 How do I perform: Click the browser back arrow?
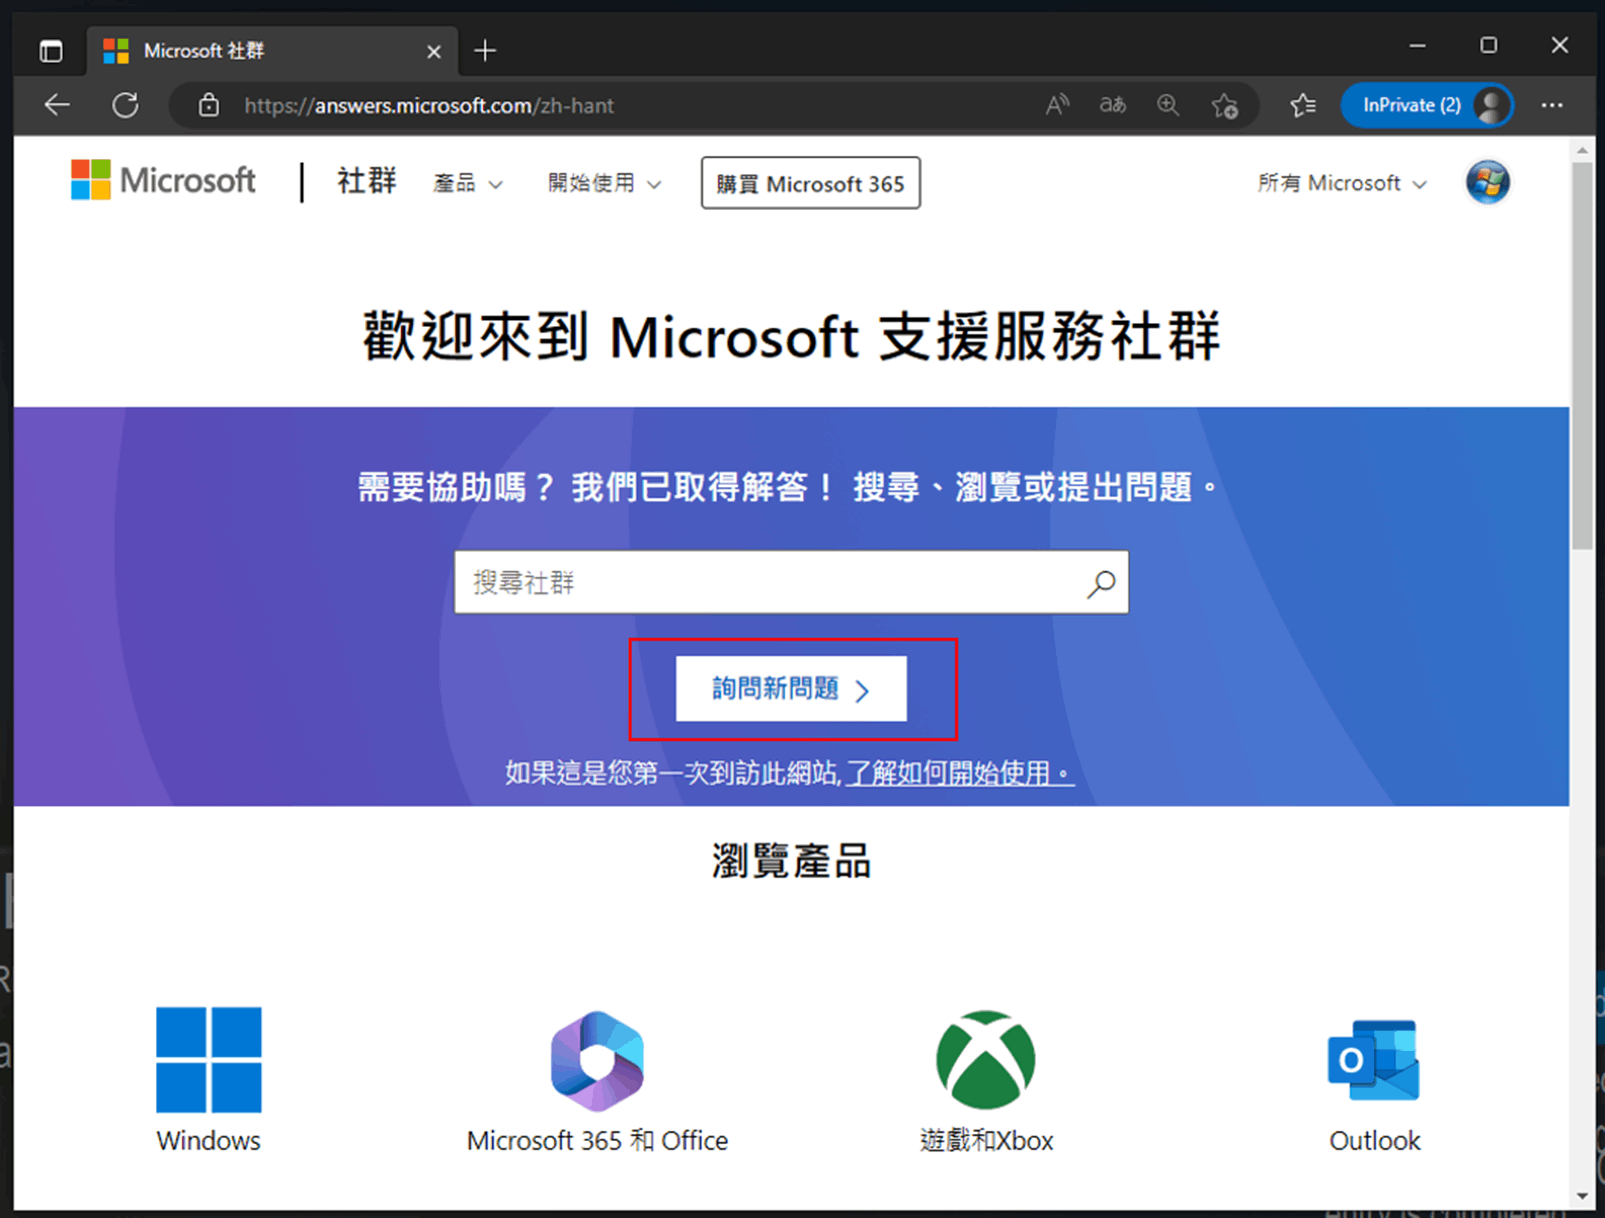point(57,105)
